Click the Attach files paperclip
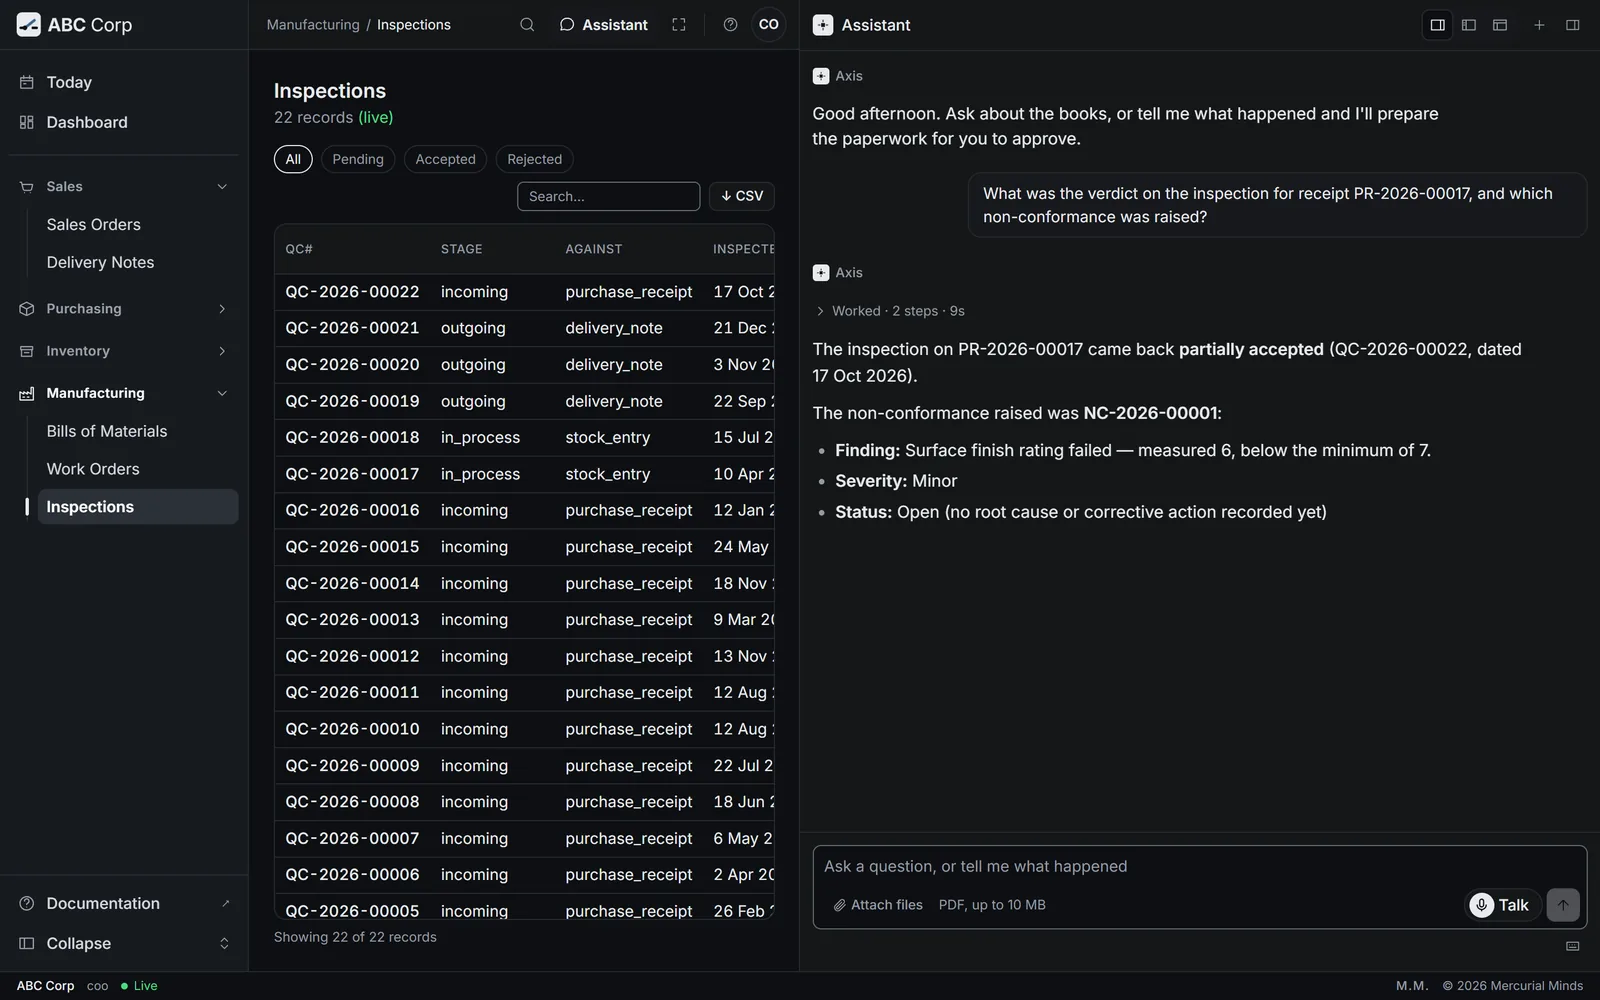 click(878, 905)
